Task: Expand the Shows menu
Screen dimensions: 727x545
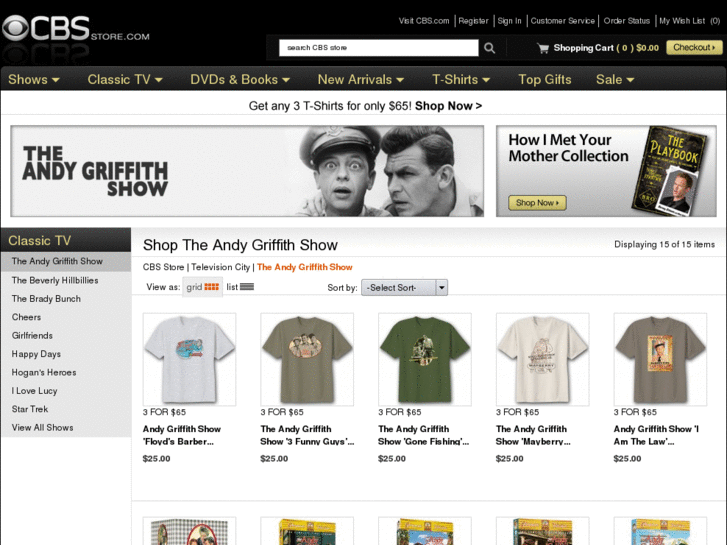Action: point(34,80)
